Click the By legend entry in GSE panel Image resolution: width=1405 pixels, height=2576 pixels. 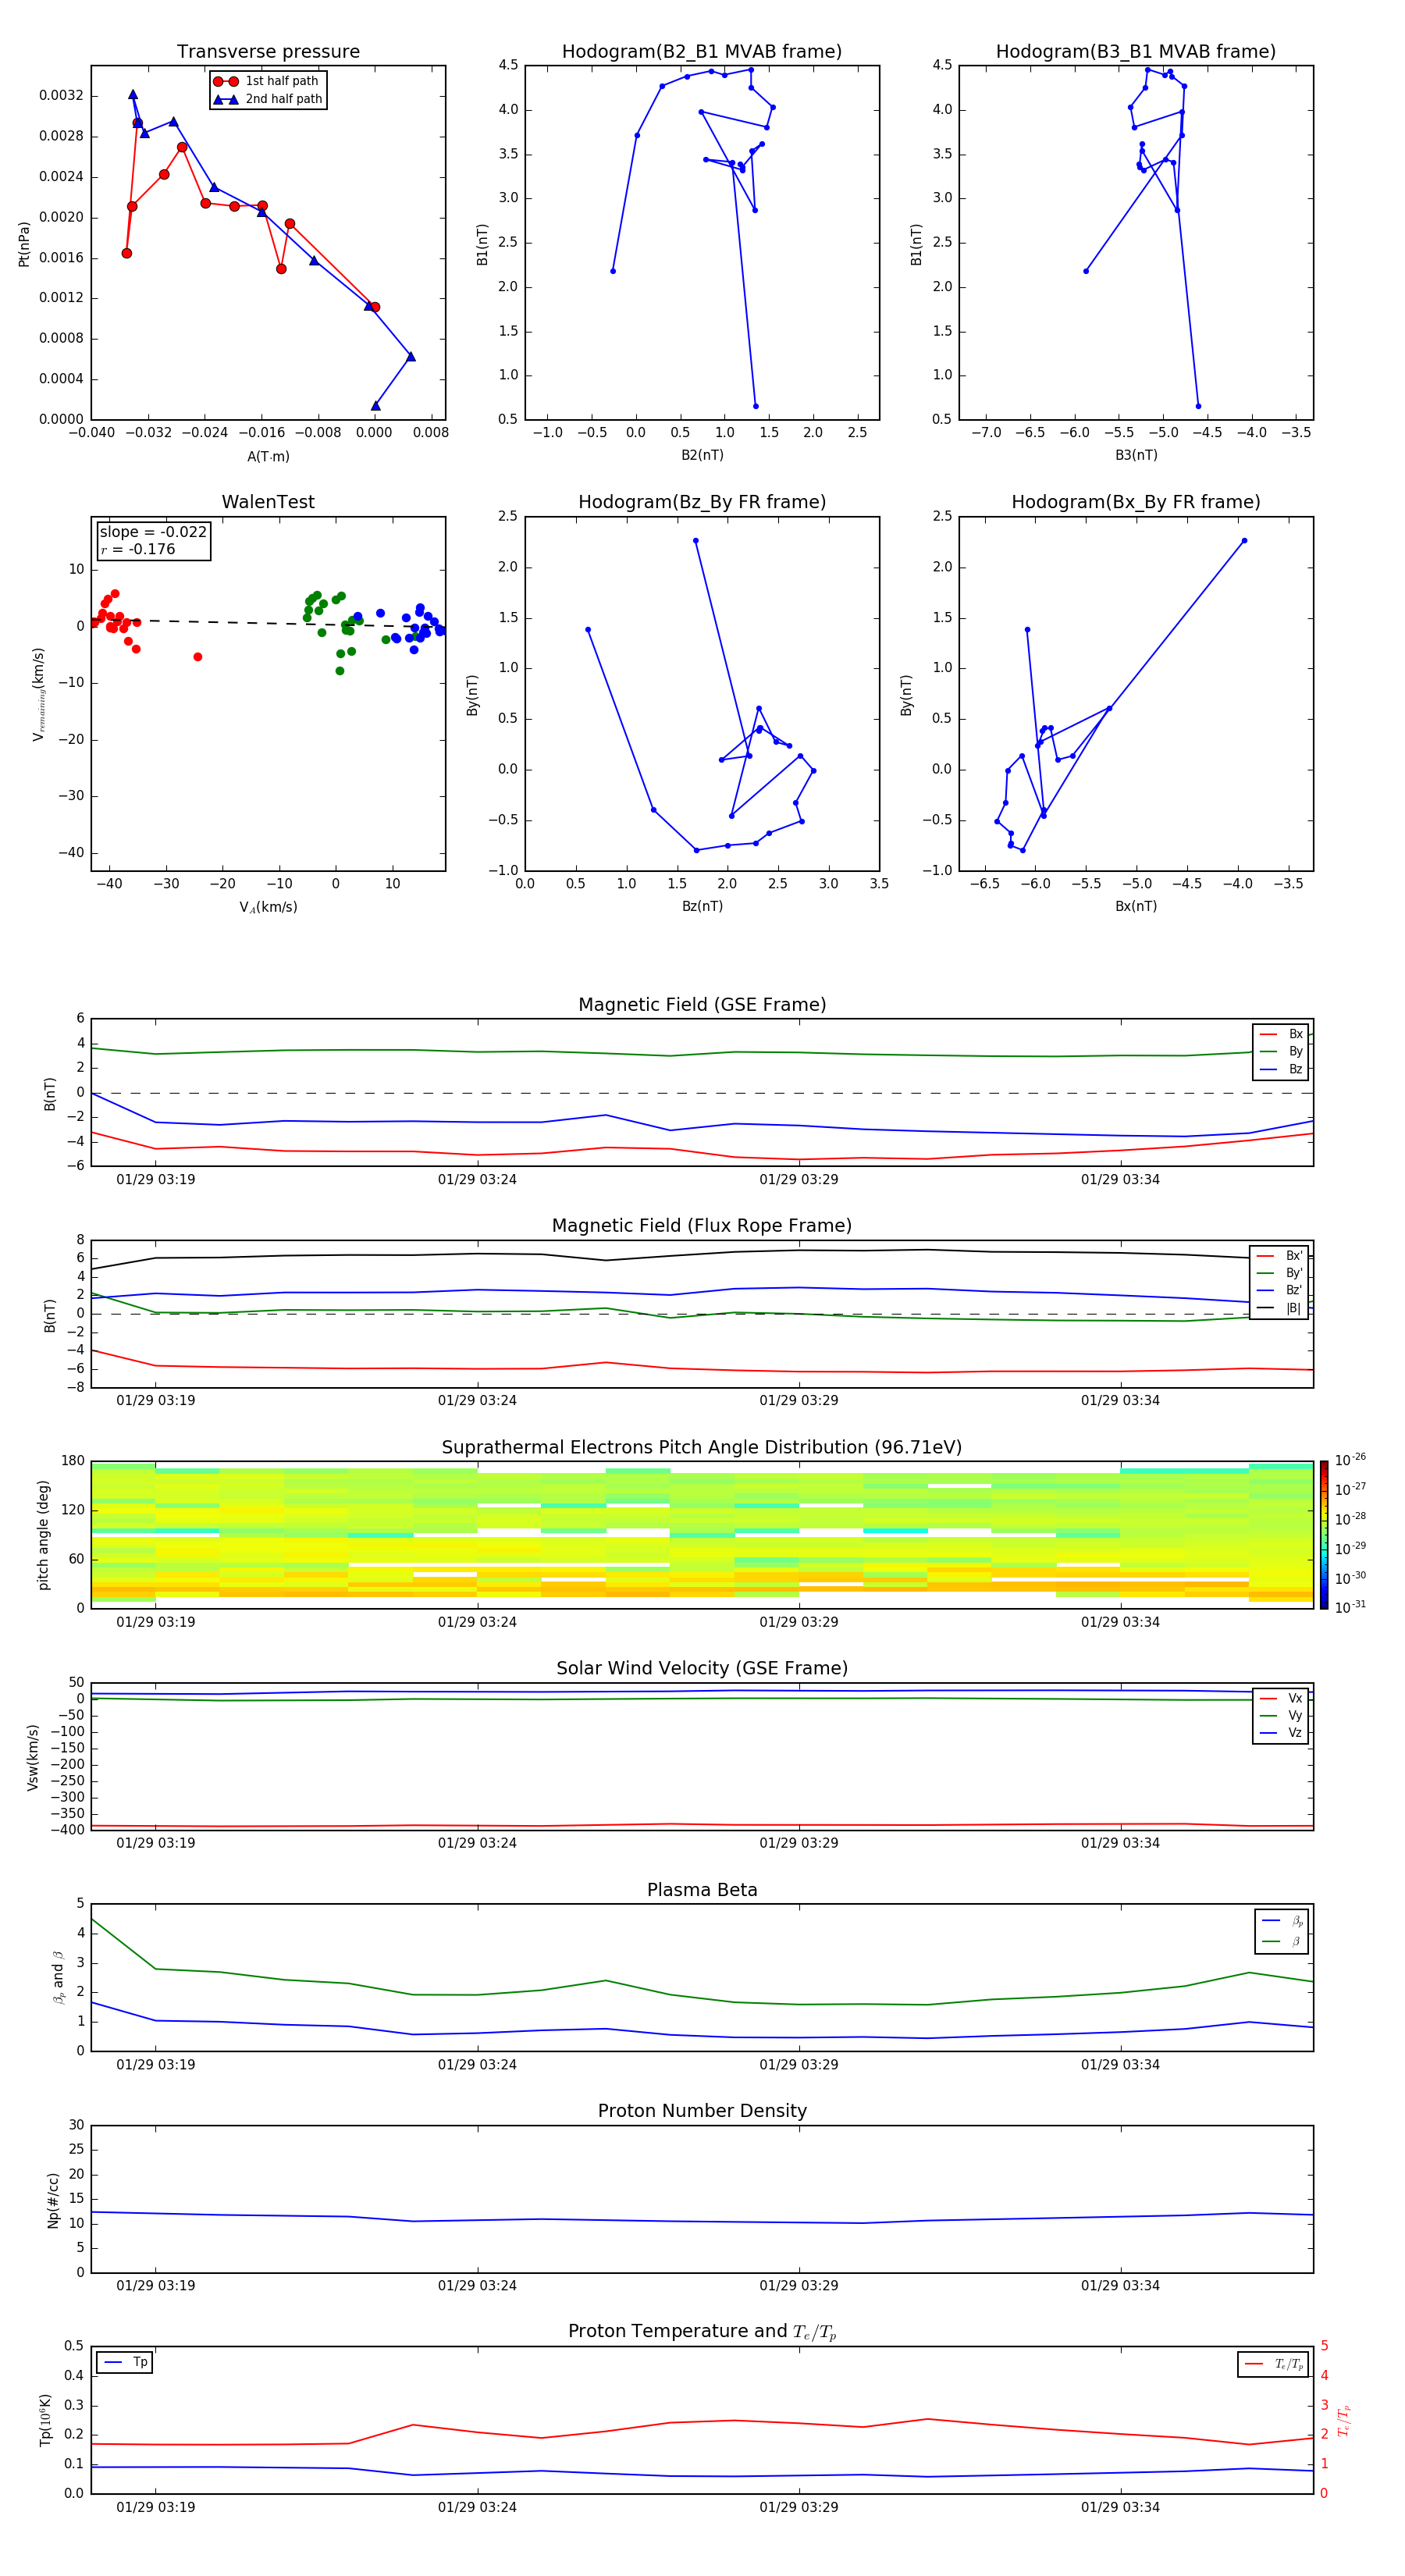tap(1281, 1051)
